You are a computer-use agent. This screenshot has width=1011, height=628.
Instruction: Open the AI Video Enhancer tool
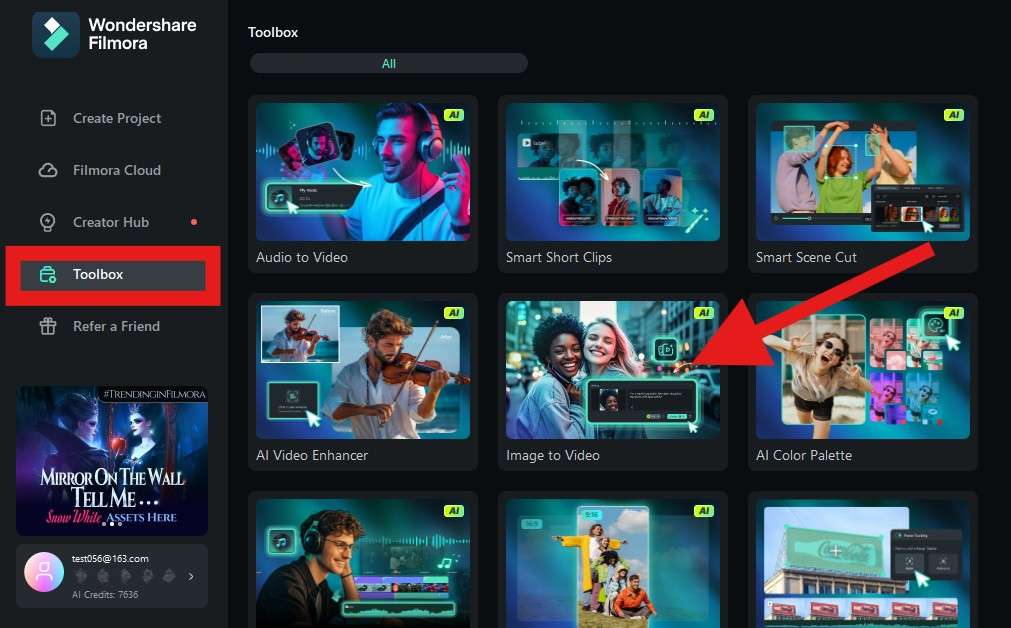point(363,382)
